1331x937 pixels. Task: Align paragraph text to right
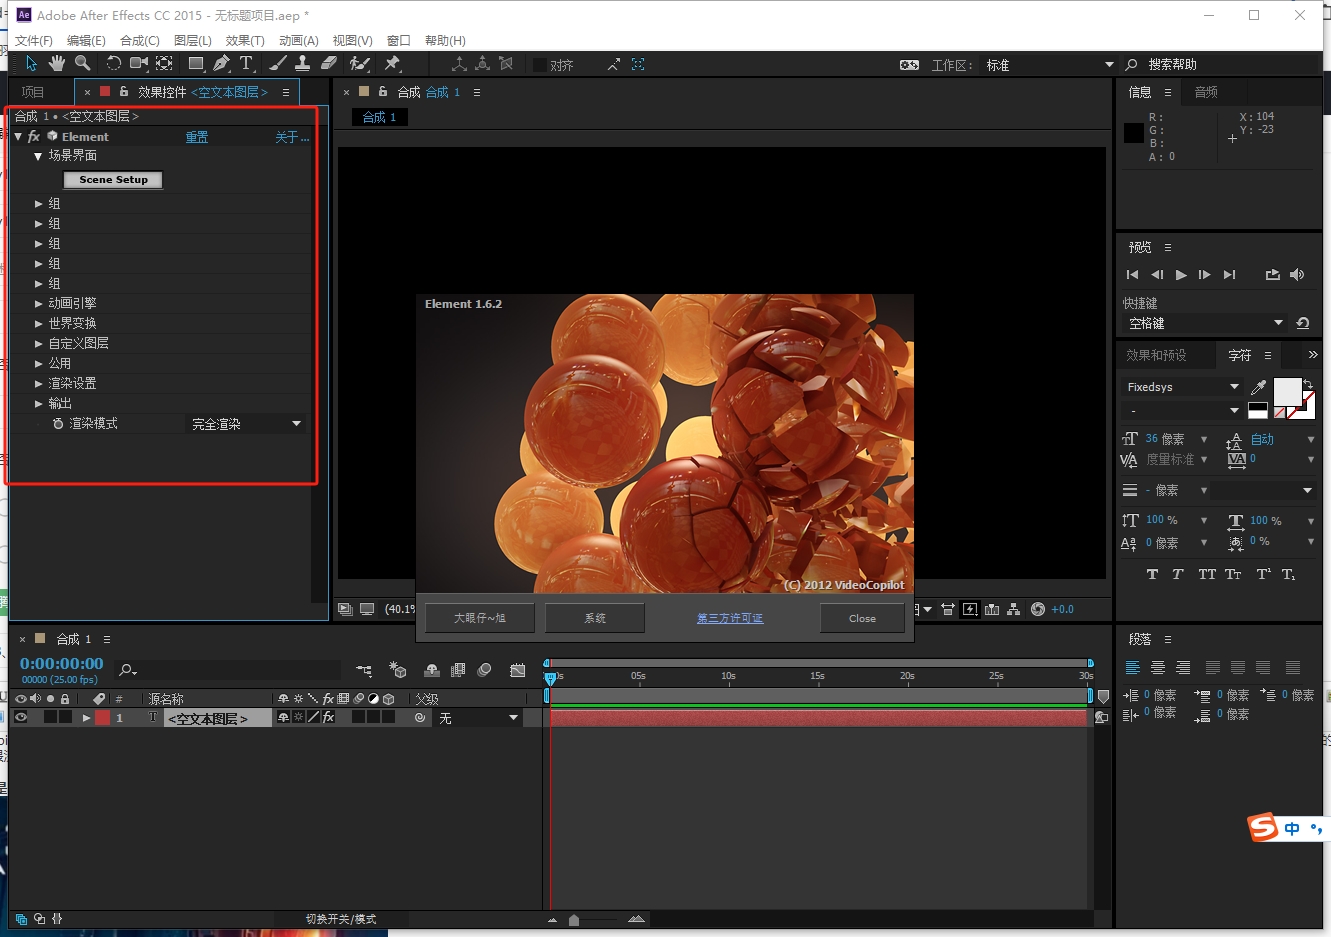point(1183,668)
